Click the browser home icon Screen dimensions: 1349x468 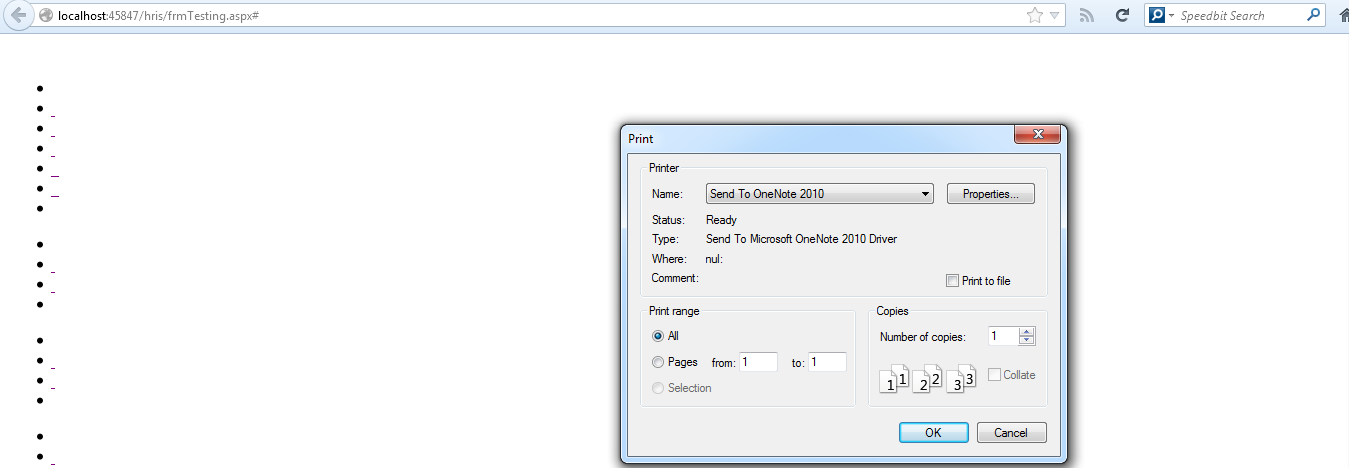(1343, 16)
